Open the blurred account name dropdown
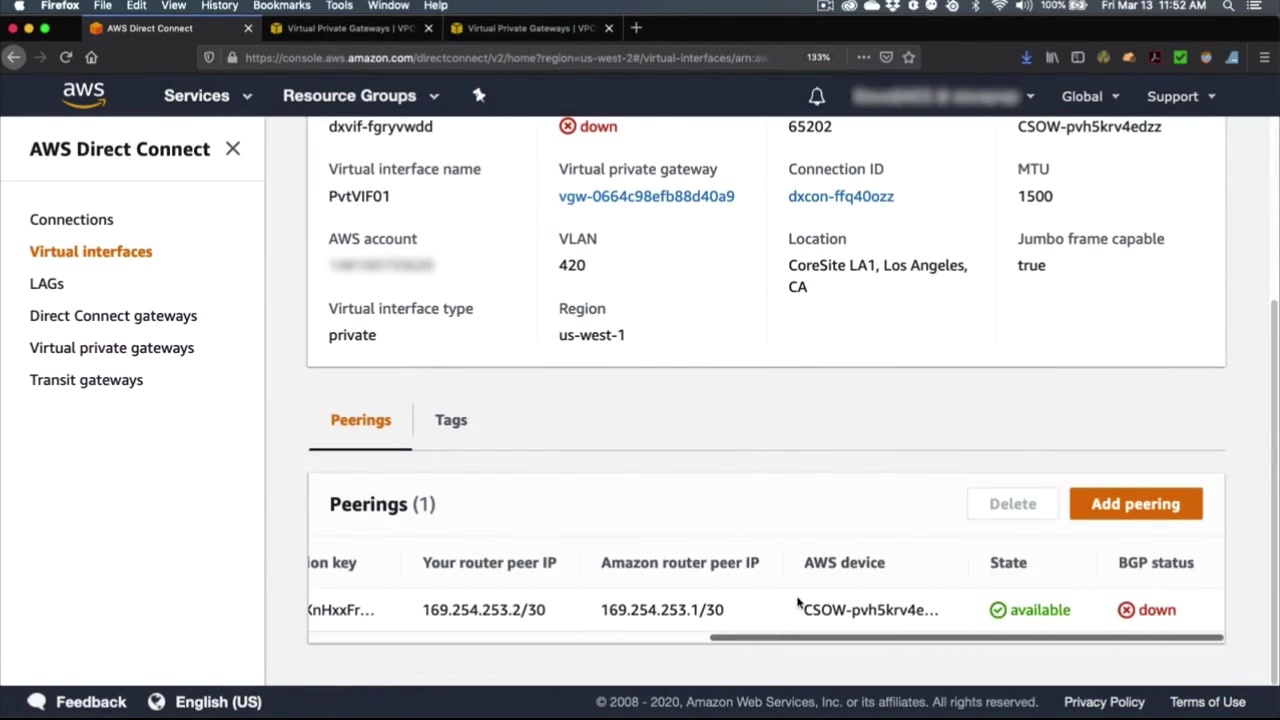The image size is (1280, 720). coord(943,96)
